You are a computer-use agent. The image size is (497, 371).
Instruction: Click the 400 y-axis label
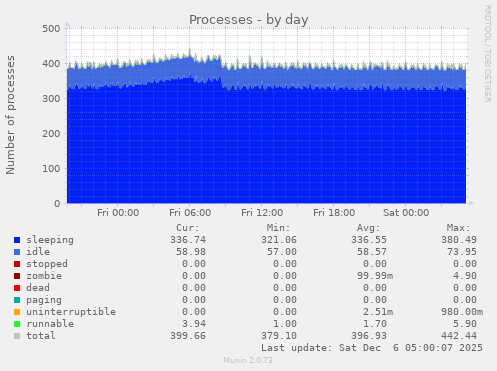[51, 64]
